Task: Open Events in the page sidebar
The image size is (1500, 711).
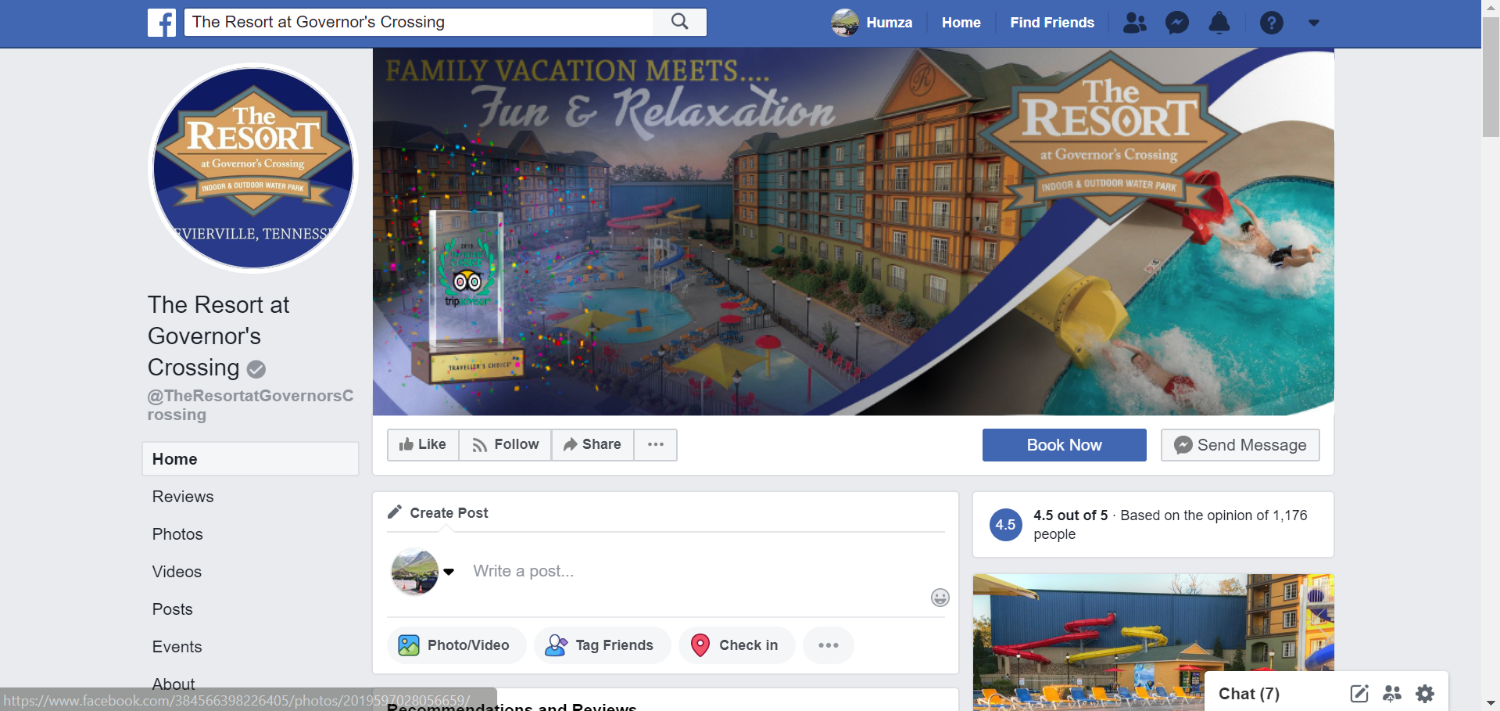Action: click(177, 647)
